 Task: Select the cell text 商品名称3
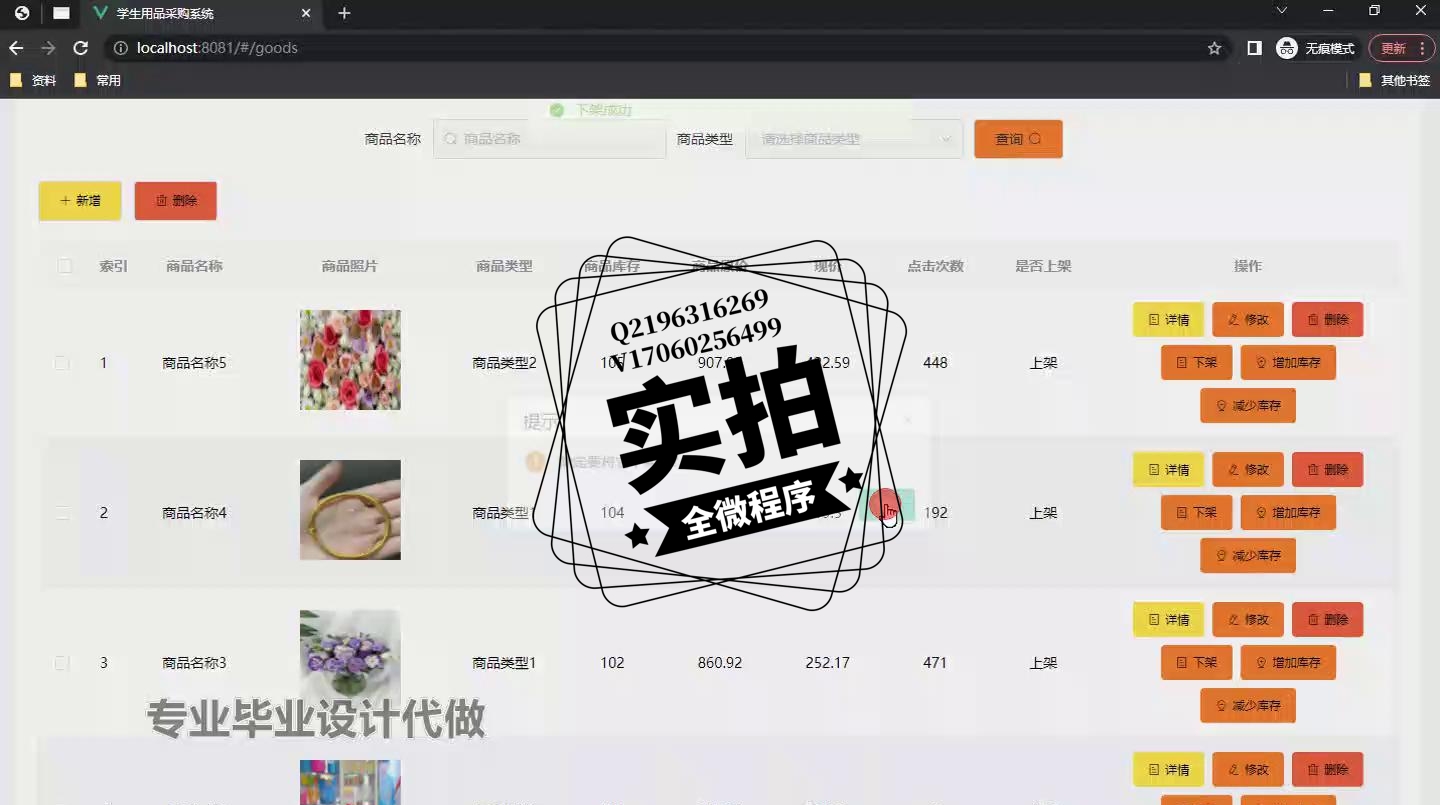(194, 663)
